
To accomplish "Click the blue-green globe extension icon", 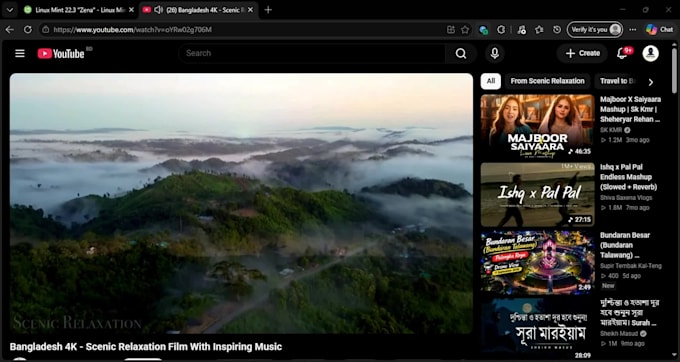I will pyautogui.click(x=484, y=29).
